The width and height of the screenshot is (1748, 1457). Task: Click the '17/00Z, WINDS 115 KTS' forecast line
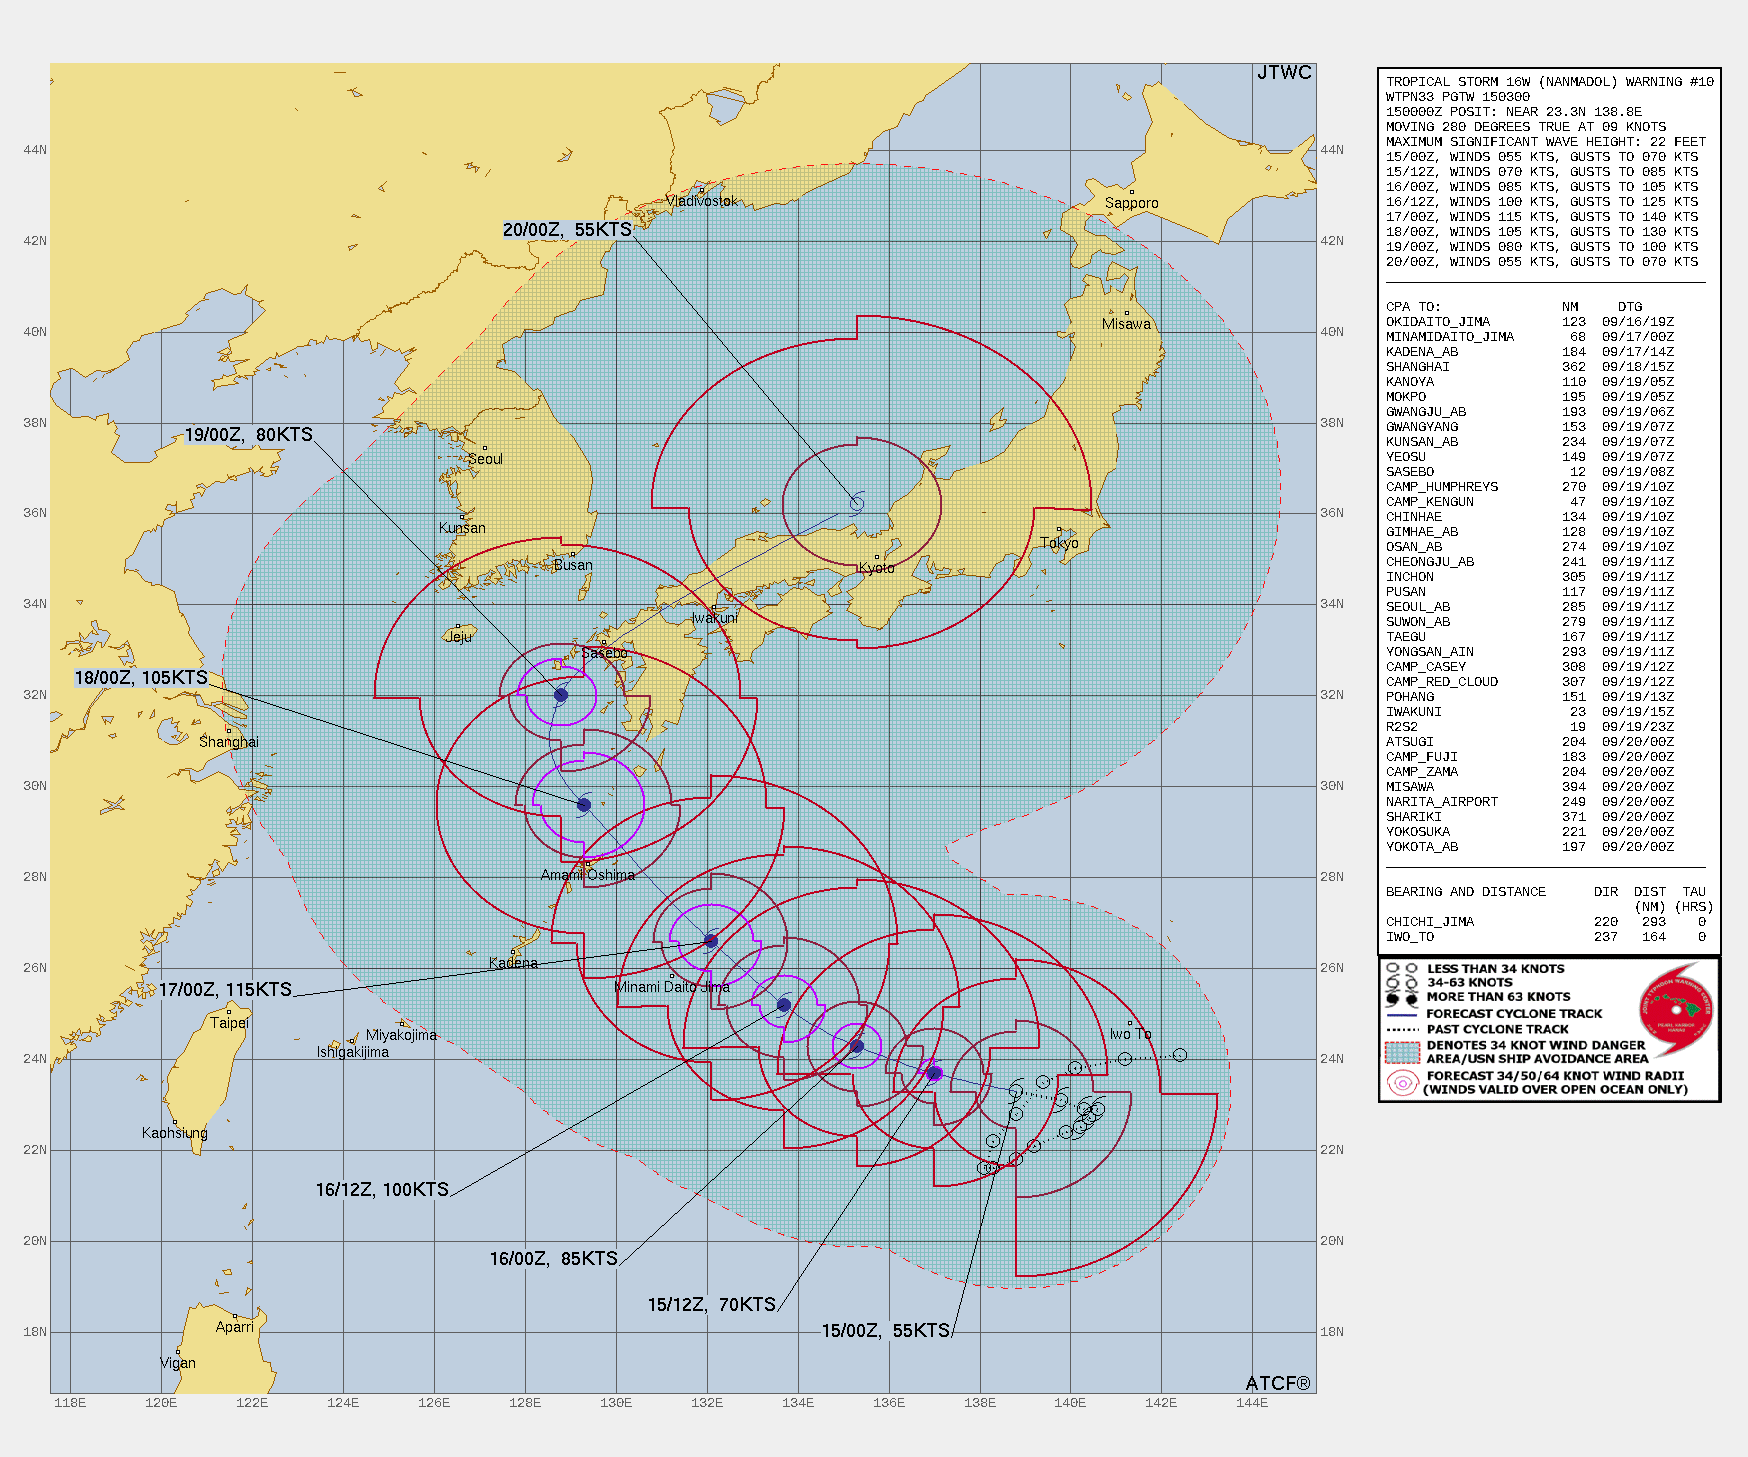1541,217
